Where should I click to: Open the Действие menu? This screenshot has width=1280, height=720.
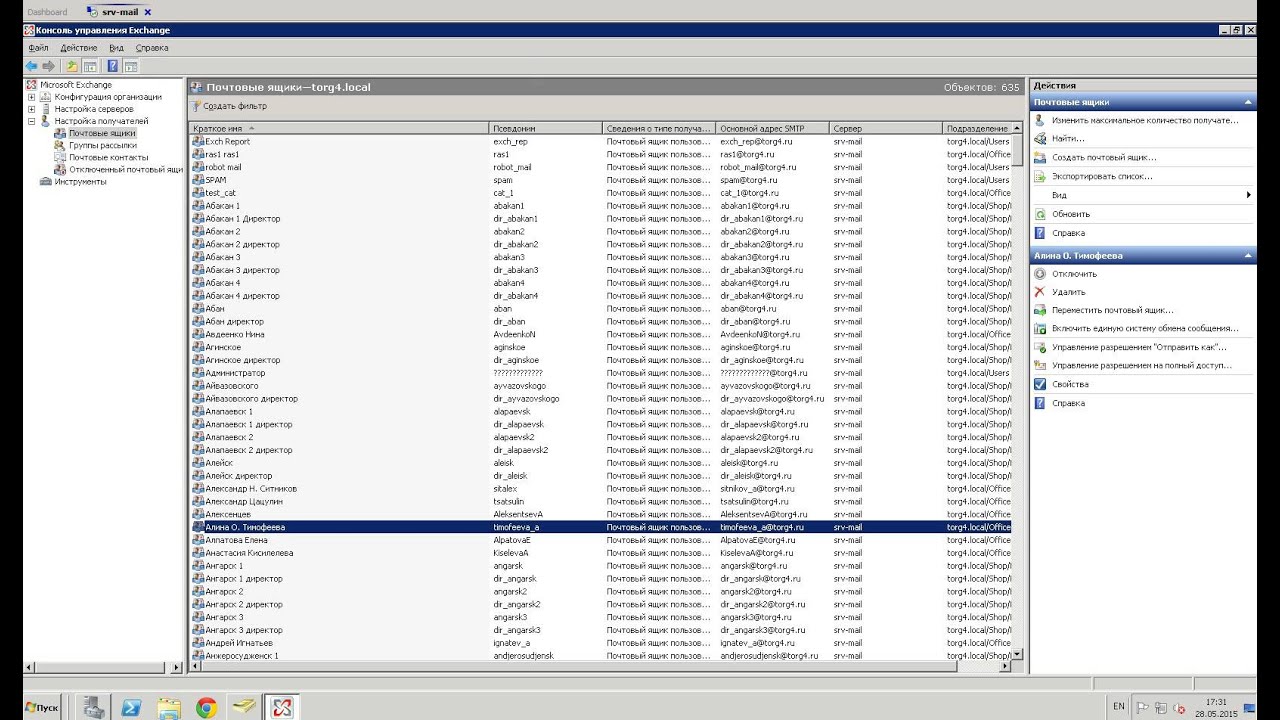pyautogui.click(x=79, y=47)
